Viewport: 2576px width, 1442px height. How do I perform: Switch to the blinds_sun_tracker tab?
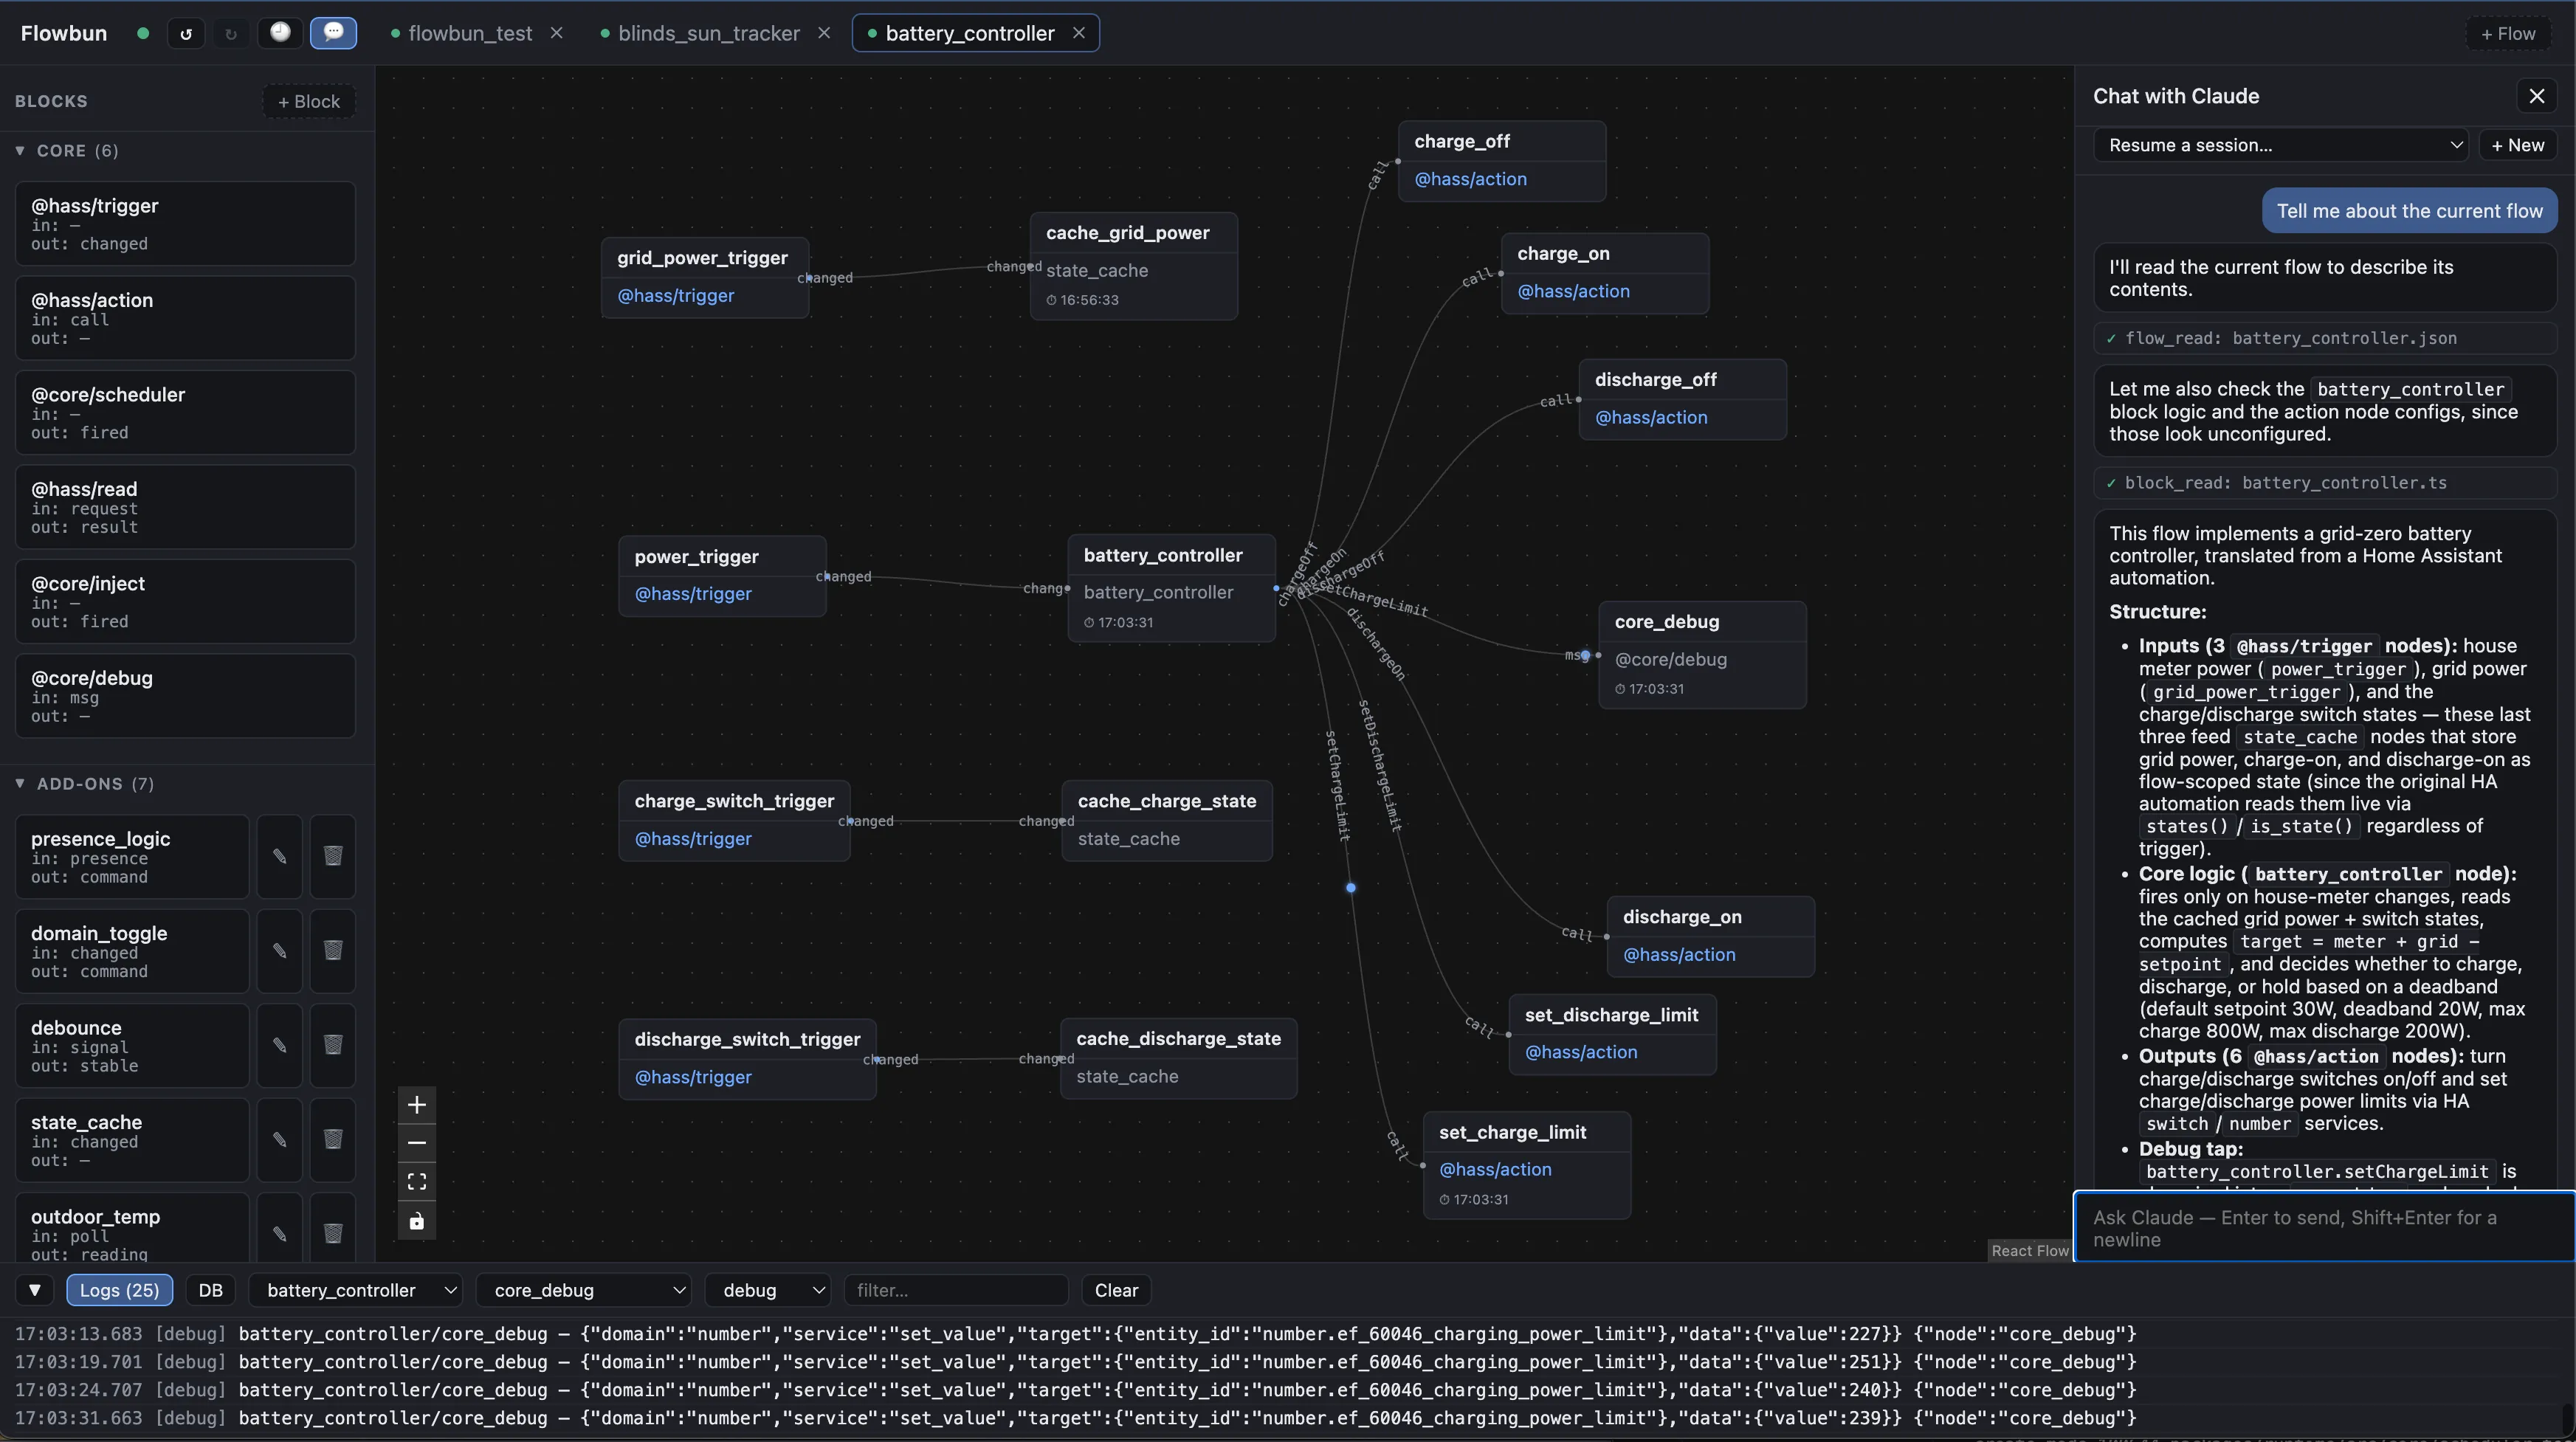709,33
